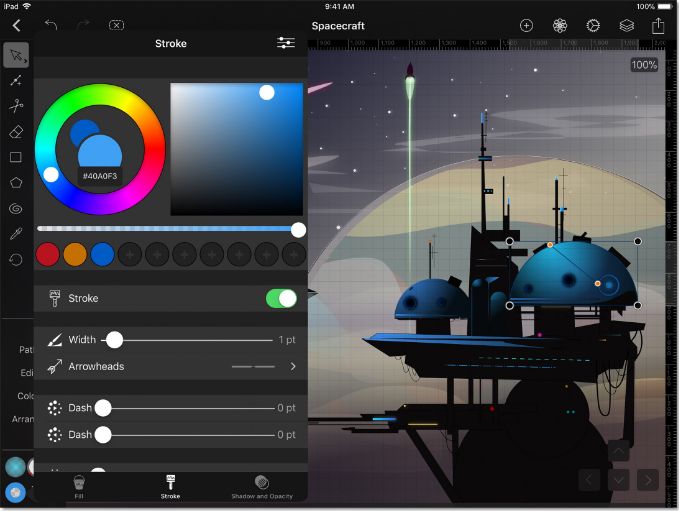Open the color sliders options icon
Viewport: 679px width, 511px height.
(x=286, y=43)
